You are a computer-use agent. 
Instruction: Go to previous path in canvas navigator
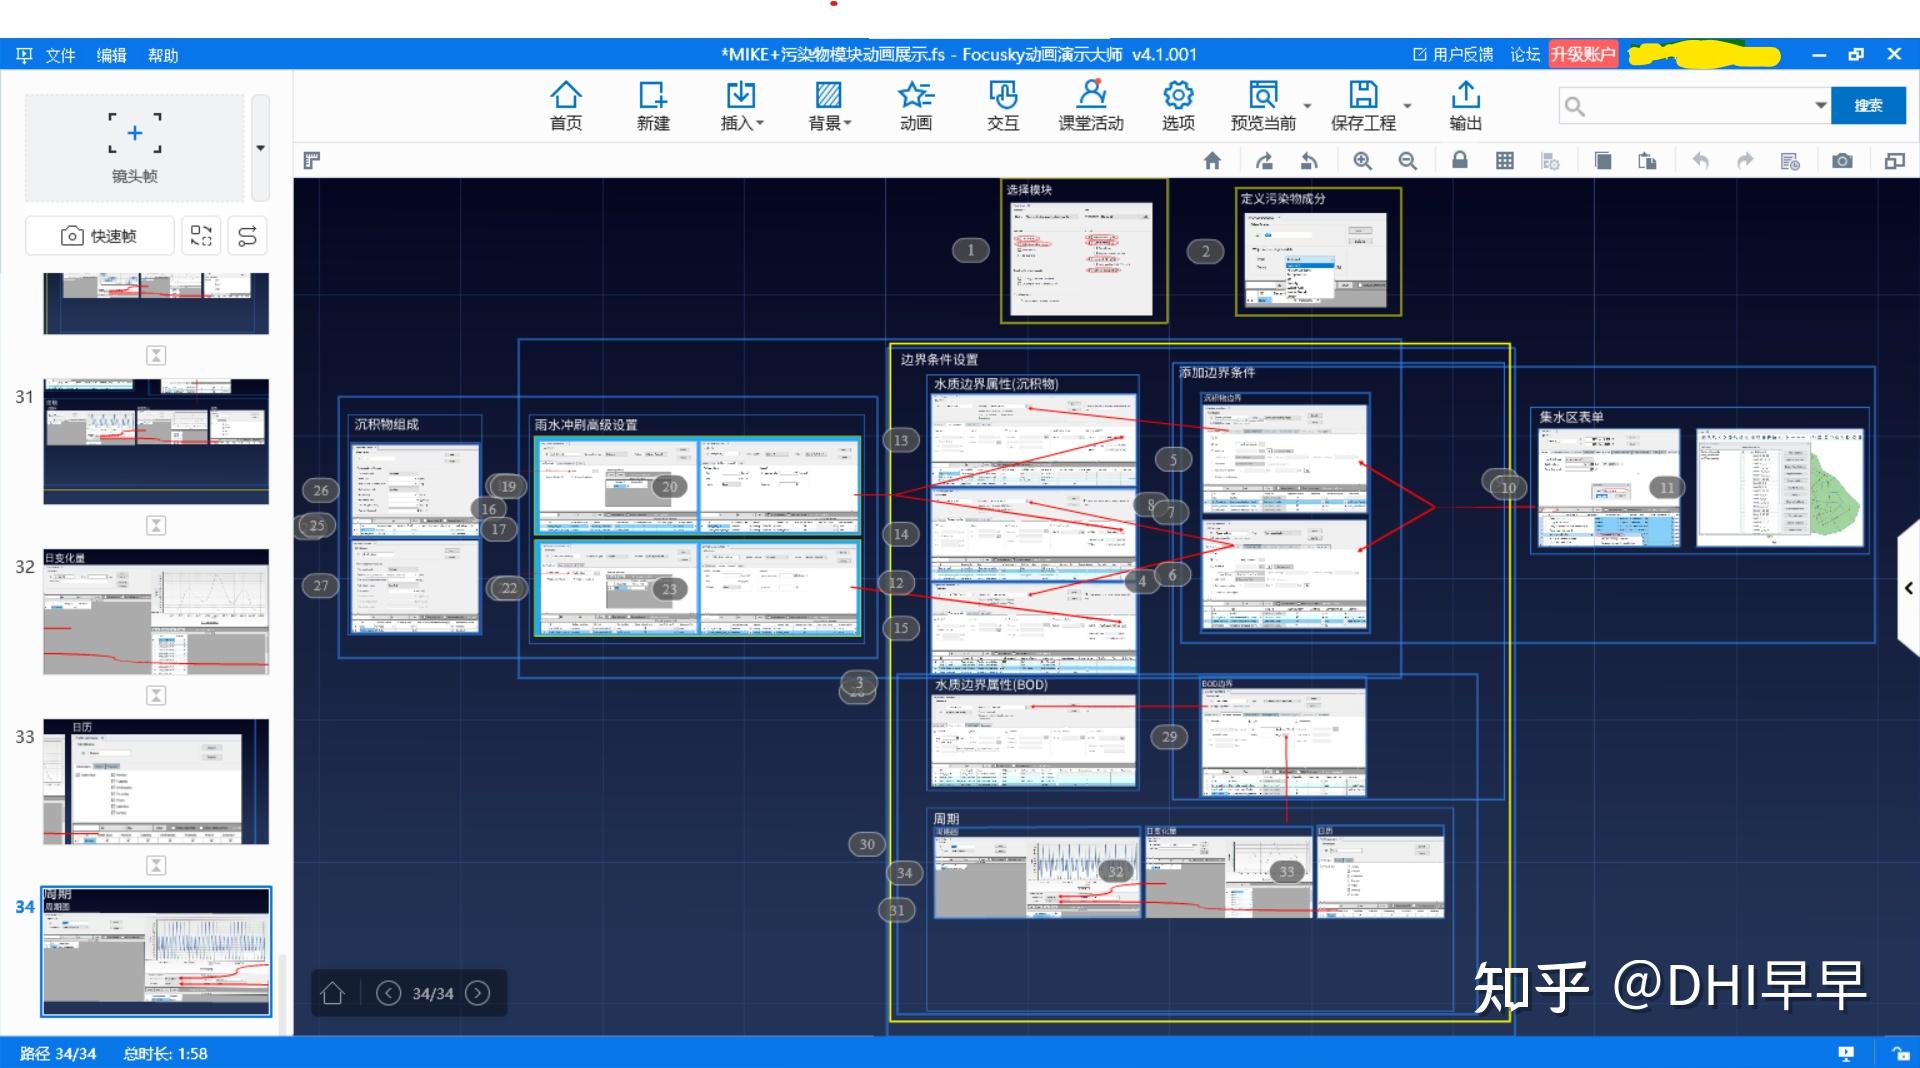[x=388, y=993]
